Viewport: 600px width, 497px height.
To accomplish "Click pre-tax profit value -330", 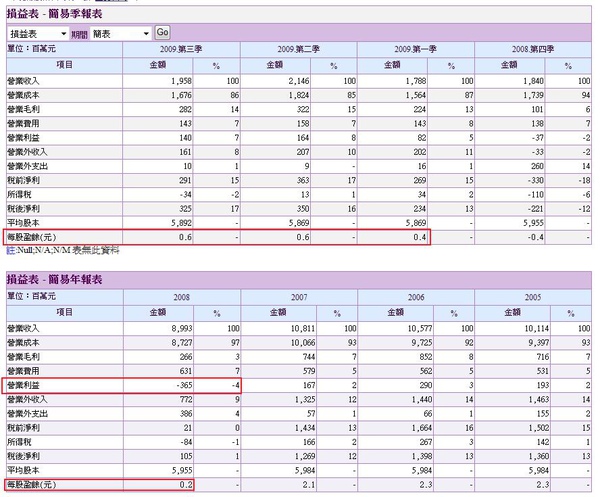I will [535, 181].
